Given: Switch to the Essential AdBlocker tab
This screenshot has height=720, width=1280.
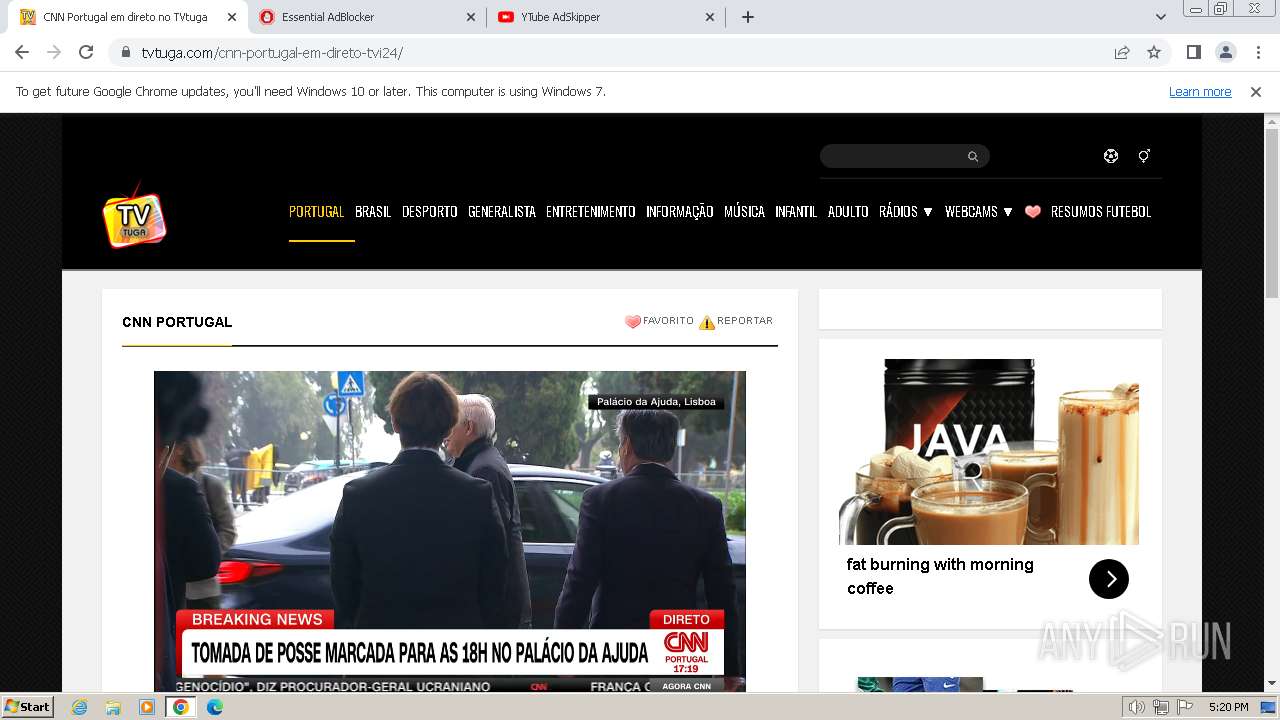Looking at the screenshot, I should click(367, 17).
